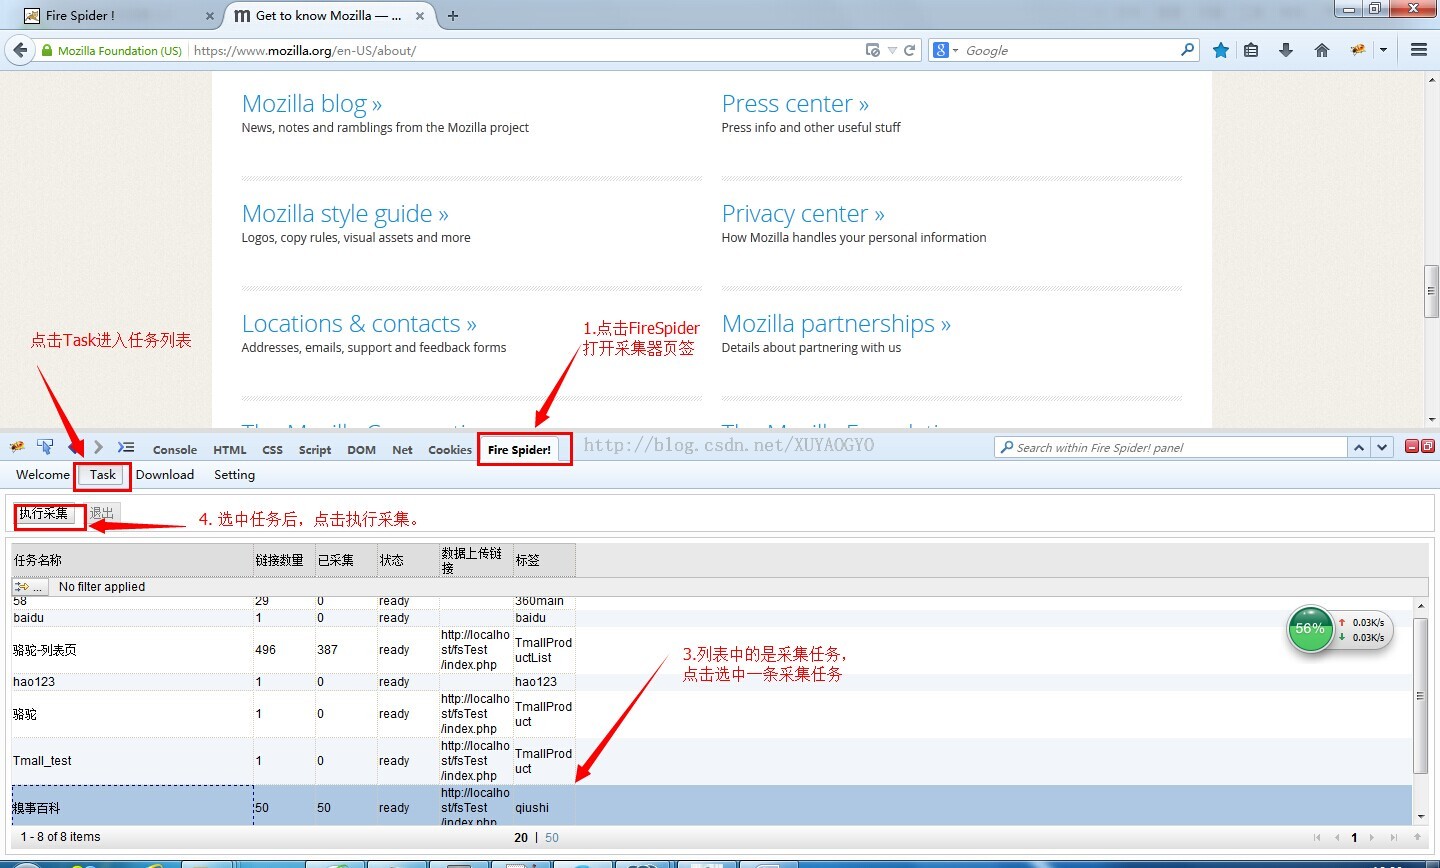Click the task list vertical scrollbar thumb
1440x868 pixels.
click(x=1420, y=696)
